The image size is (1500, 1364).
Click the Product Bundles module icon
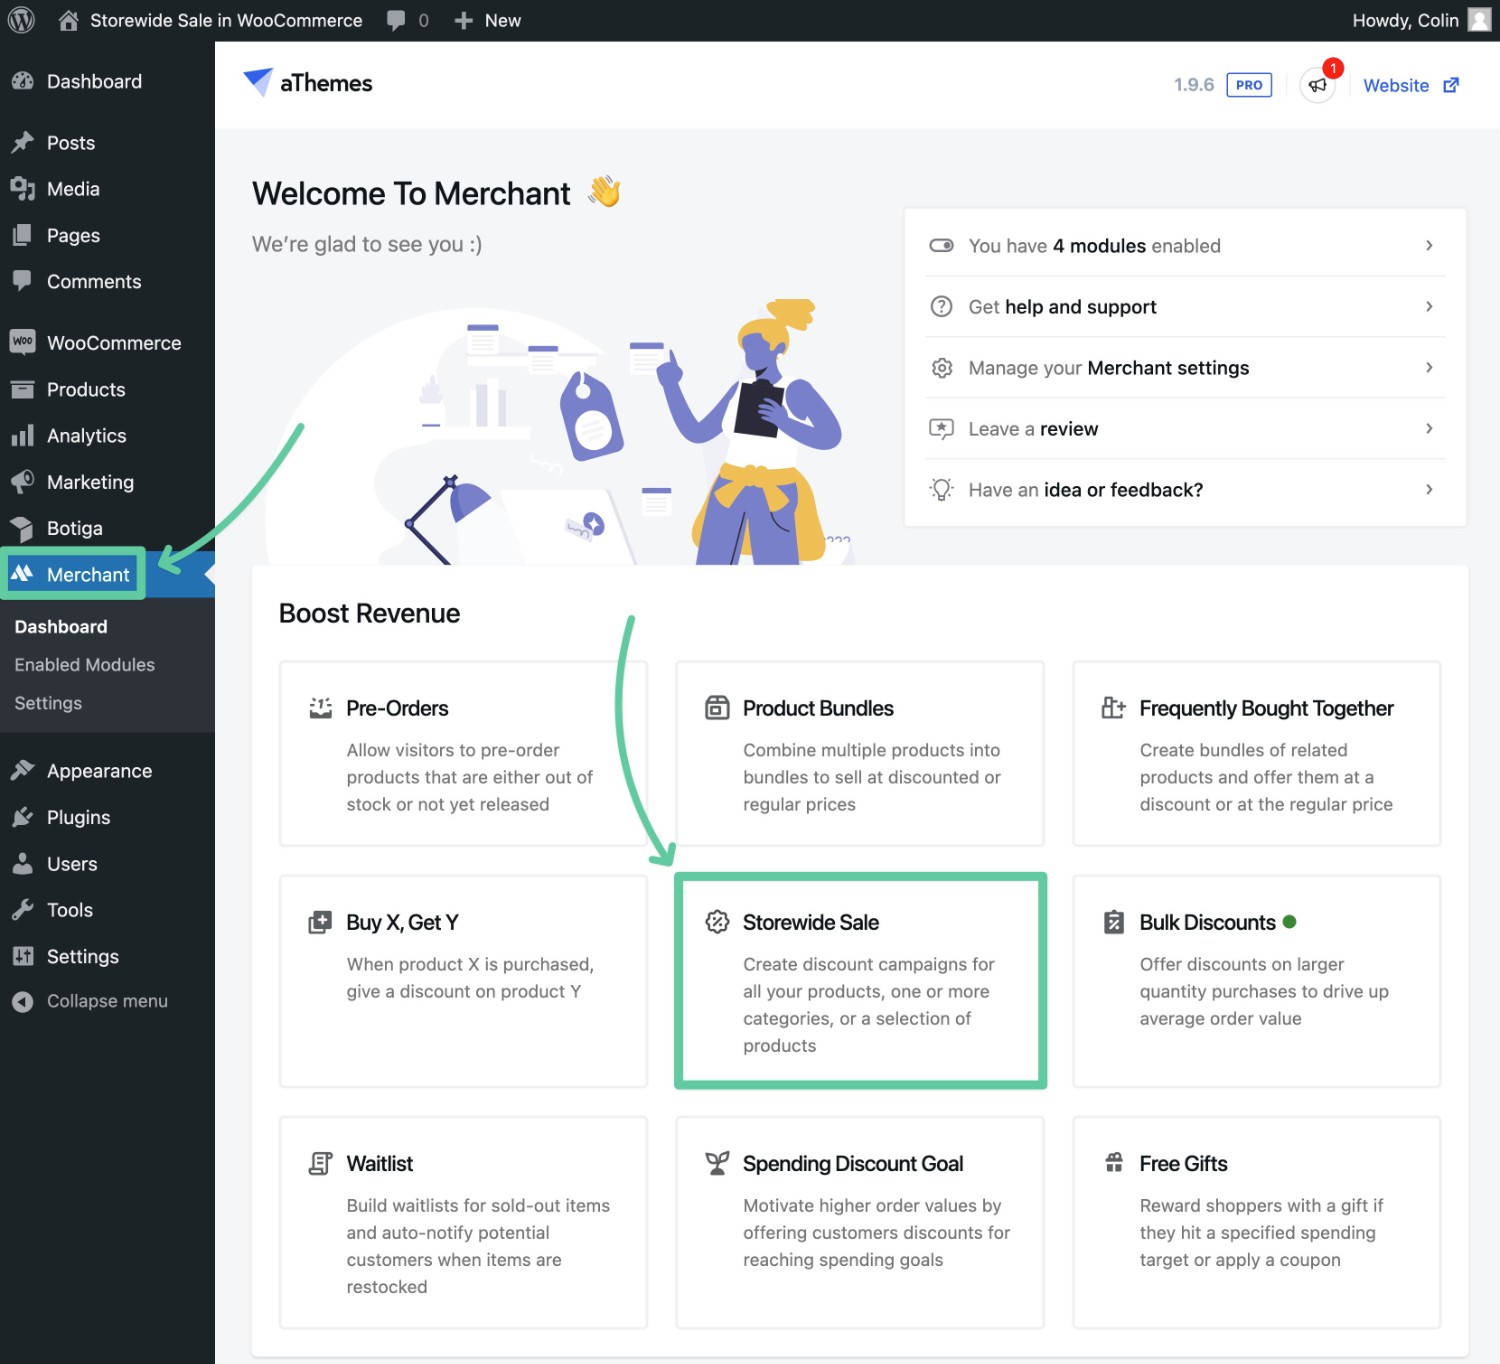tap(717, 708)
